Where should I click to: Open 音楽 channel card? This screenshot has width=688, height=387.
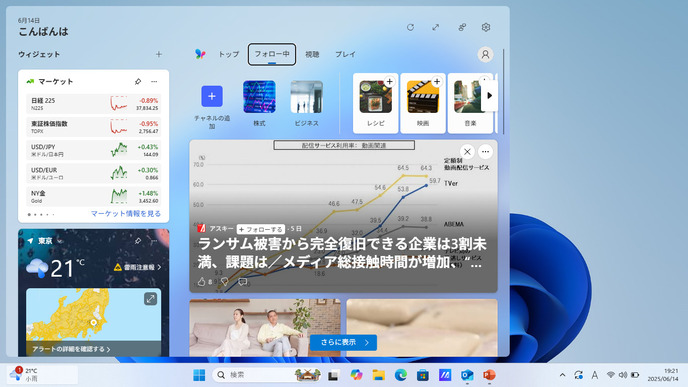470,103
